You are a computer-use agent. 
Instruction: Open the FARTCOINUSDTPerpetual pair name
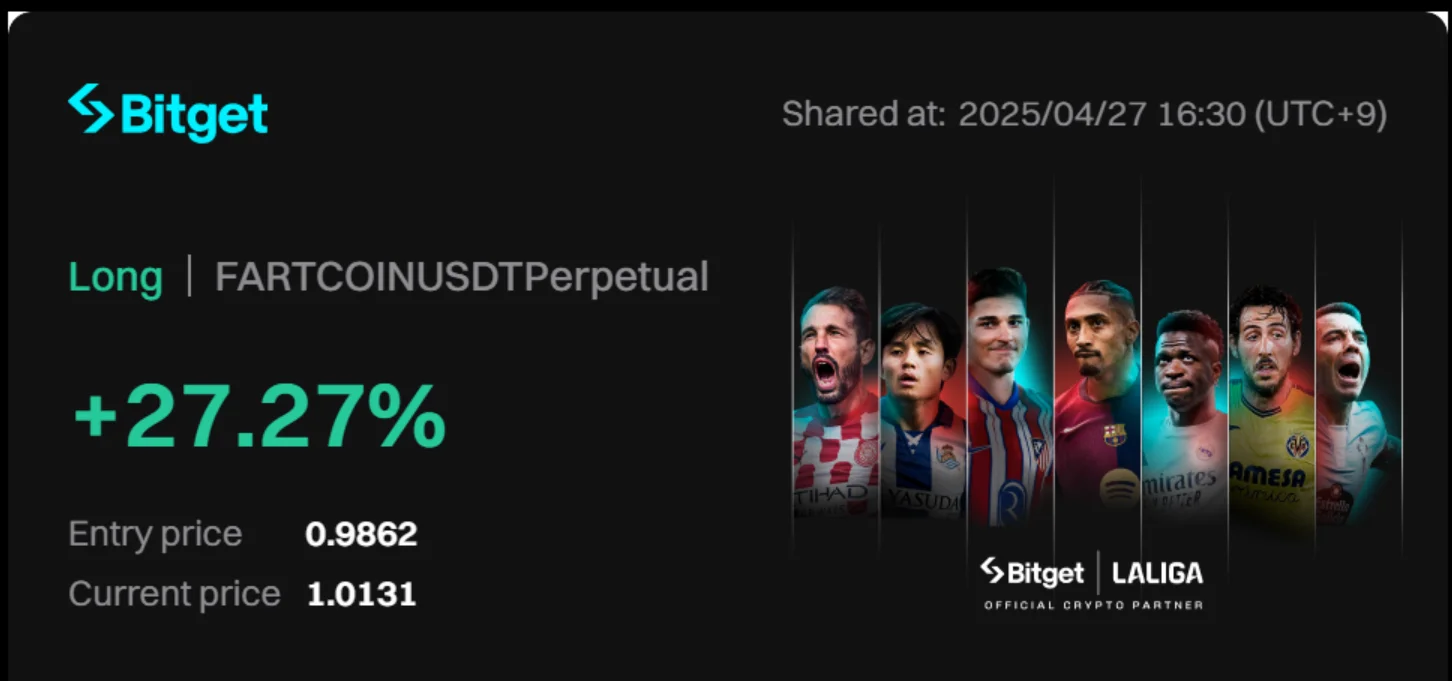click(462, 277)
